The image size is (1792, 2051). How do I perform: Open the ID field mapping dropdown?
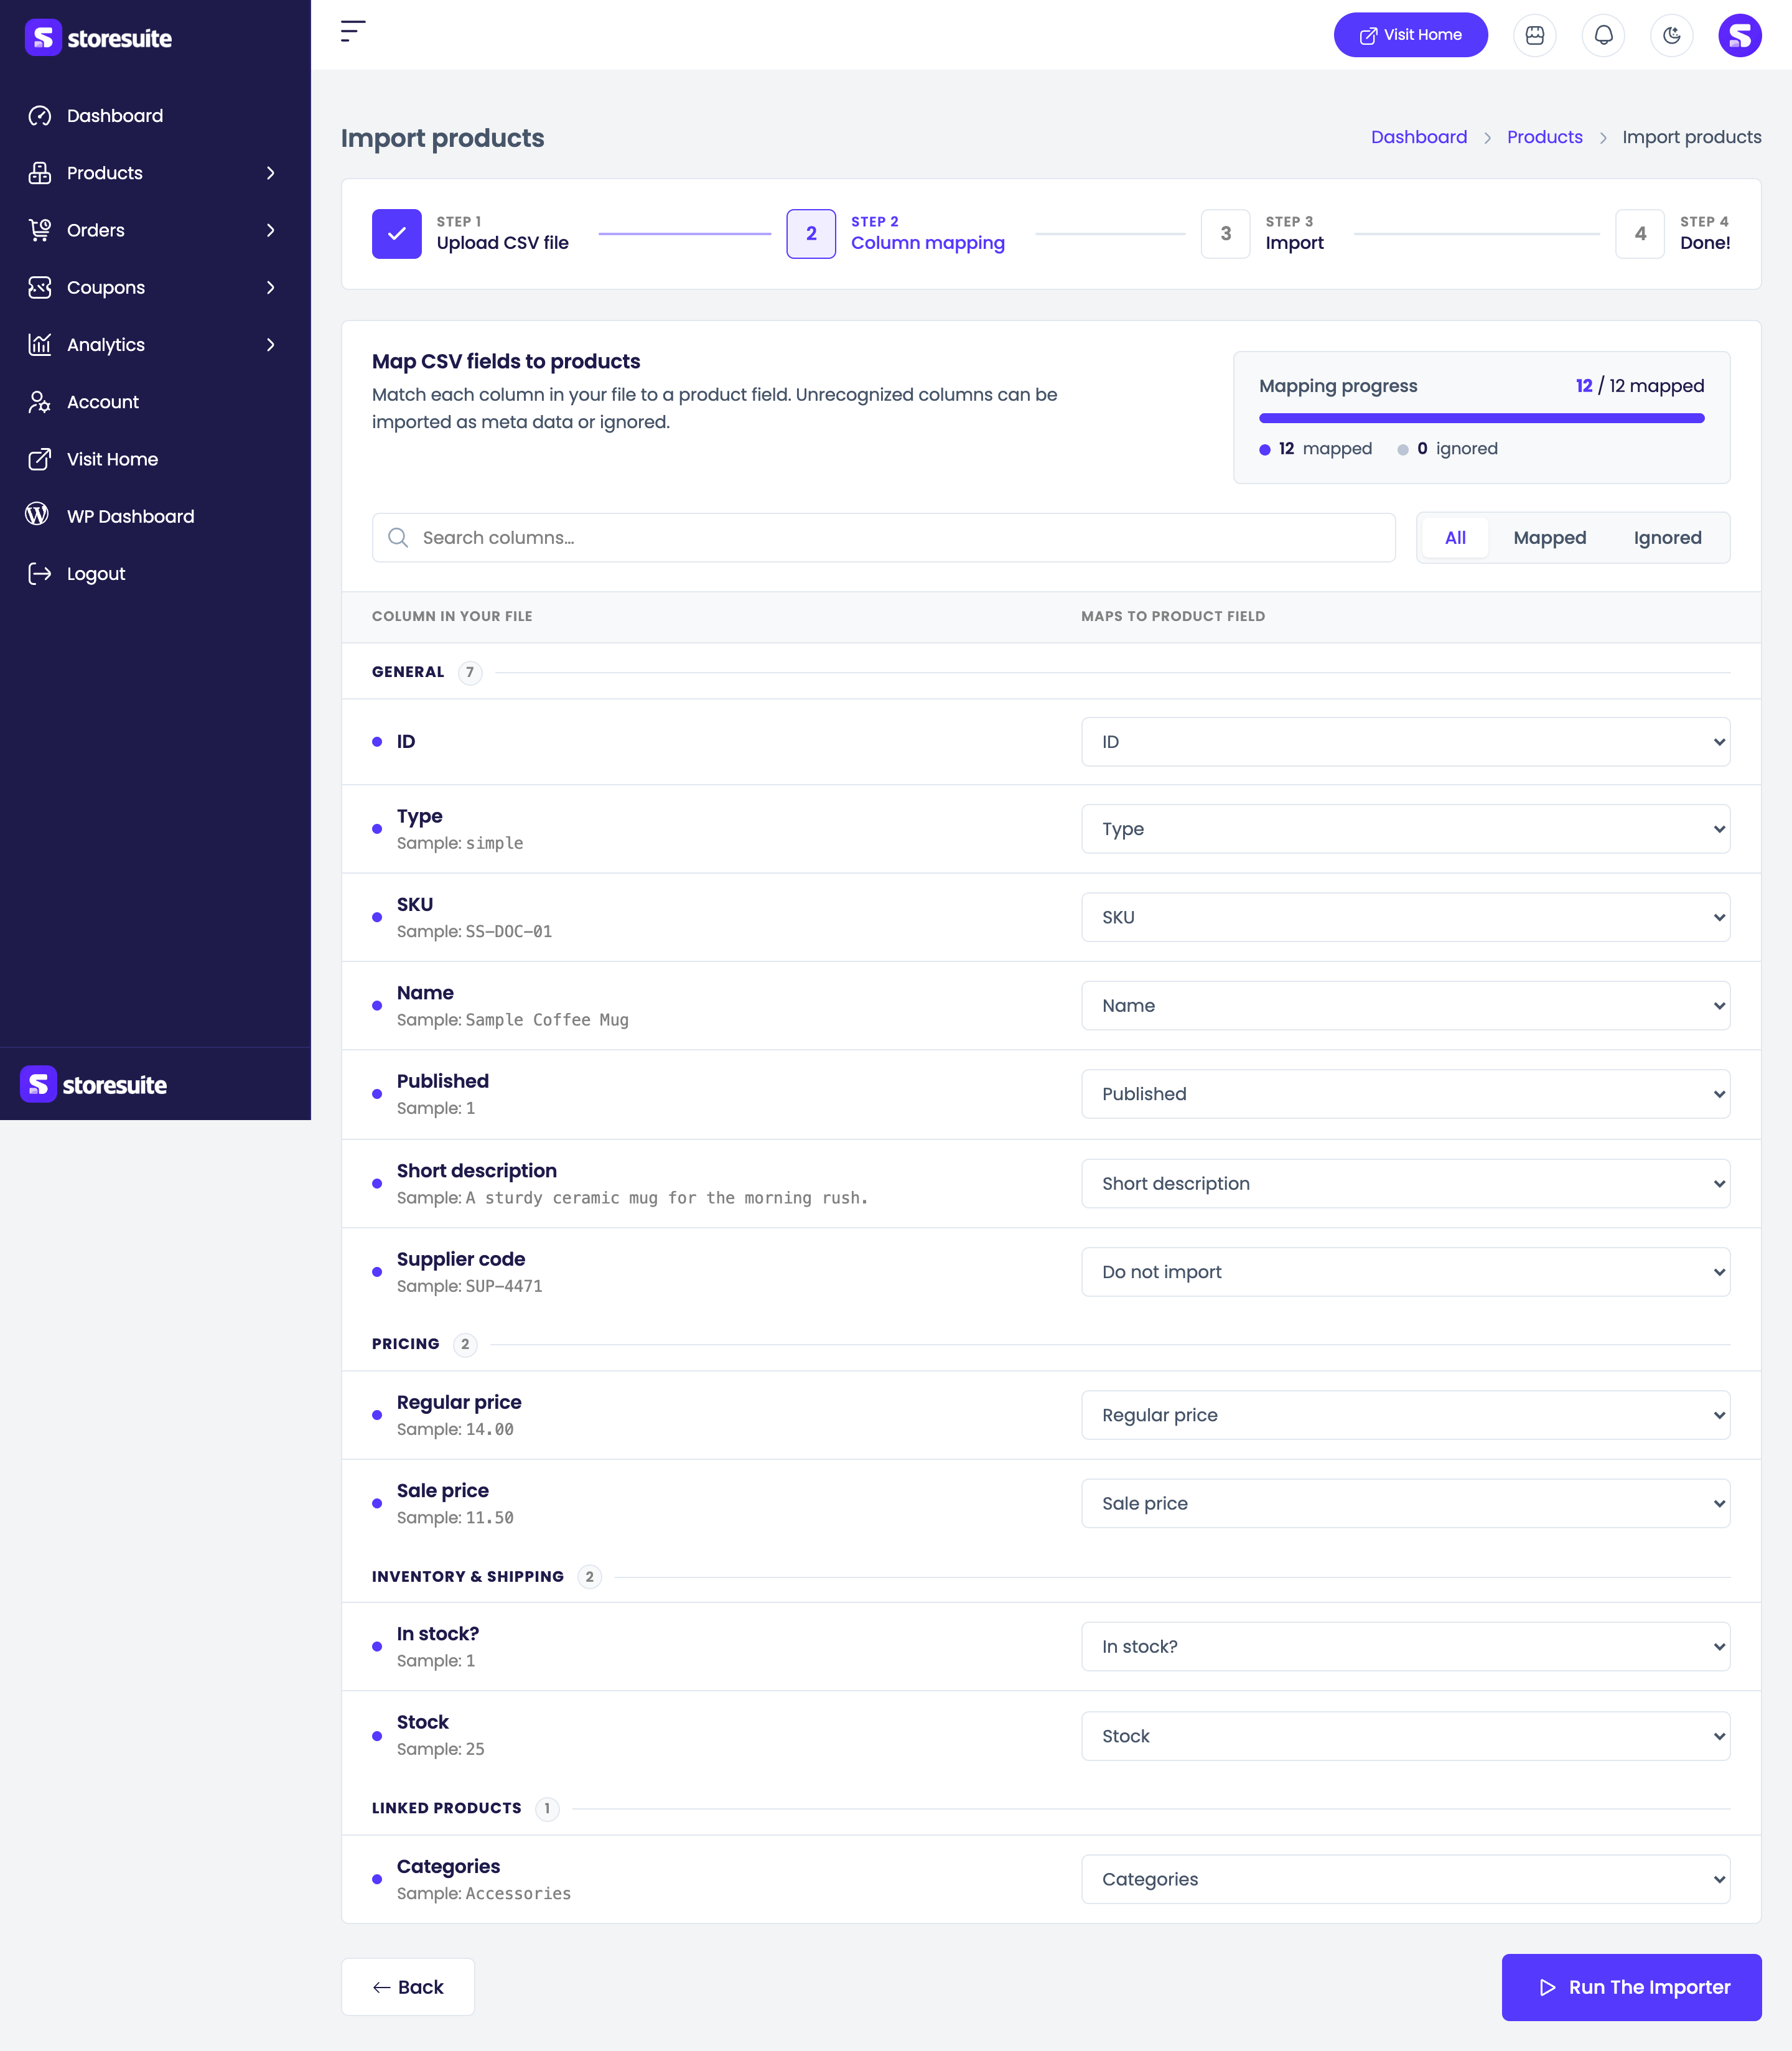1405,742
